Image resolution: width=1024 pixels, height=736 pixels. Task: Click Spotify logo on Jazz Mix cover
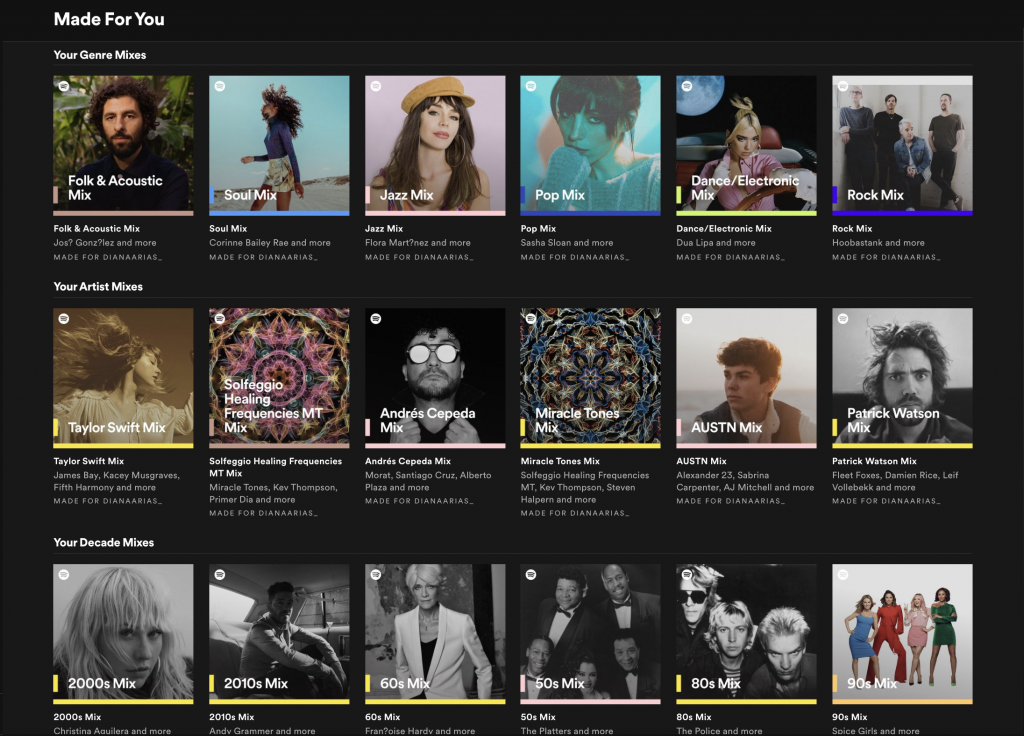click(x=376, y=86)
